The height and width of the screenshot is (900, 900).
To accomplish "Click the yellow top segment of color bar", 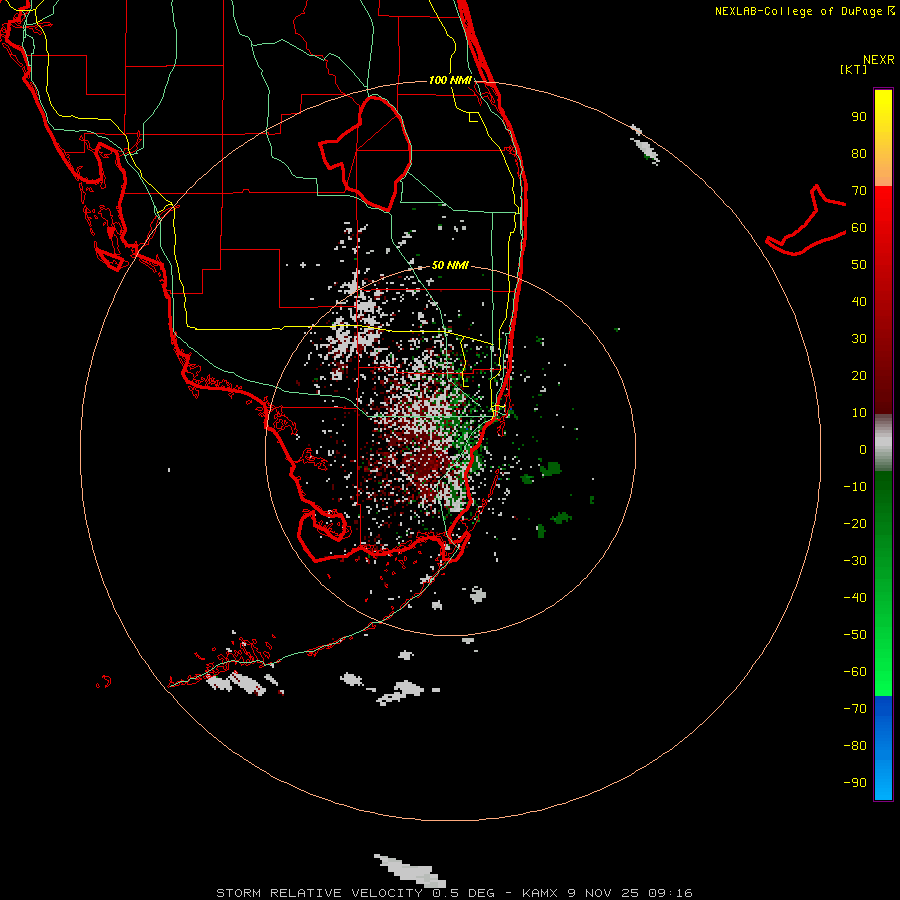I will (x=883, y=138).
